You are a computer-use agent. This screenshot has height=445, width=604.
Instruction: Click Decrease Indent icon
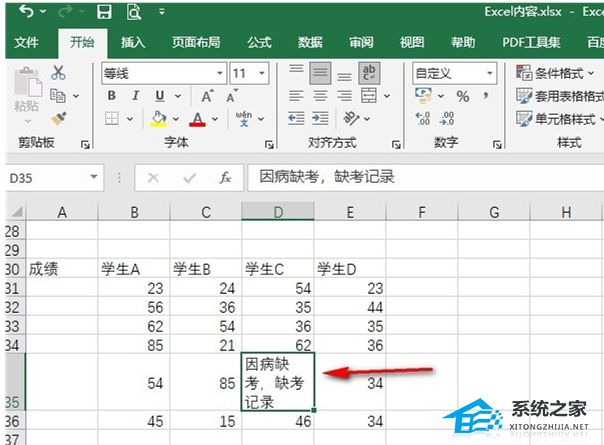[x=296, y=119]
